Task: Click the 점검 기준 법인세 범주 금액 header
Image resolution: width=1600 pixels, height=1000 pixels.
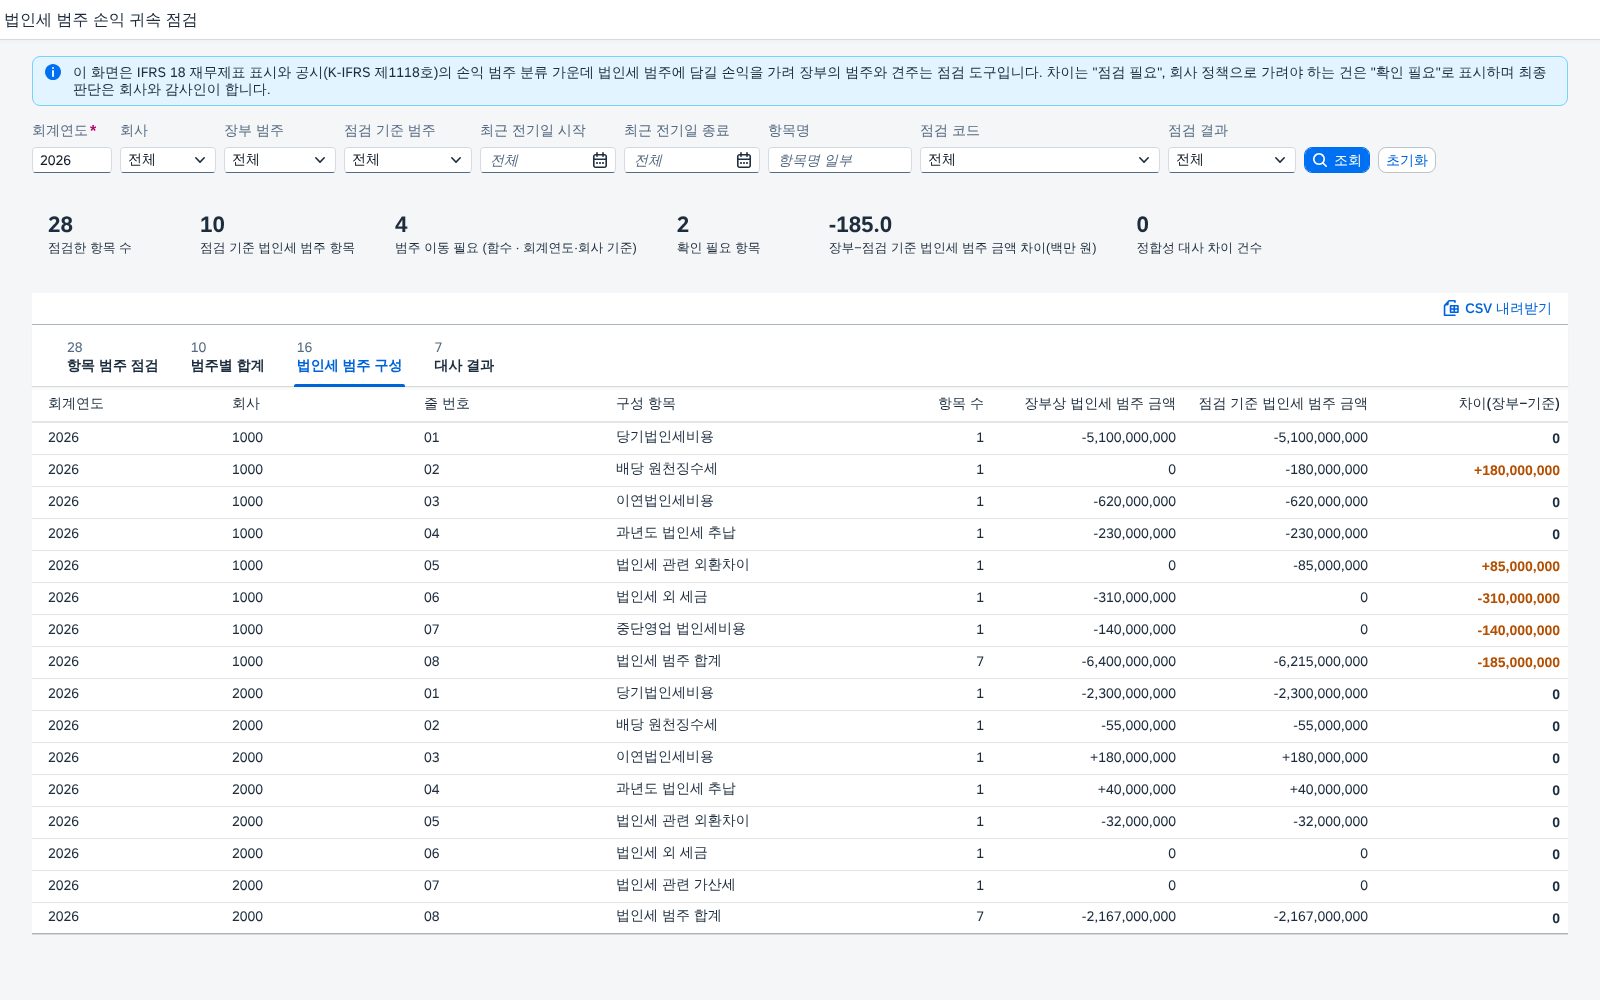Action: coord(1283,404)
